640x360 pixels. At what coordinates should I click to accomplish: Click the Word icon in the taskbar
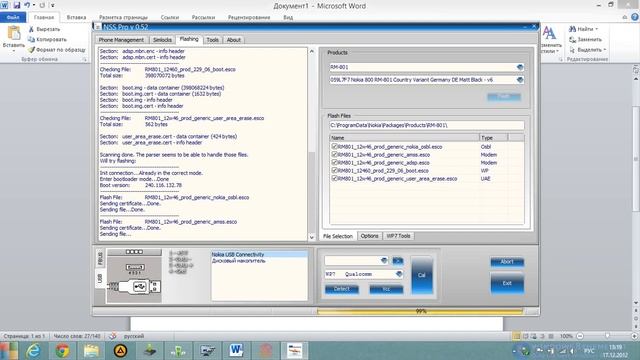click(236, 351)
